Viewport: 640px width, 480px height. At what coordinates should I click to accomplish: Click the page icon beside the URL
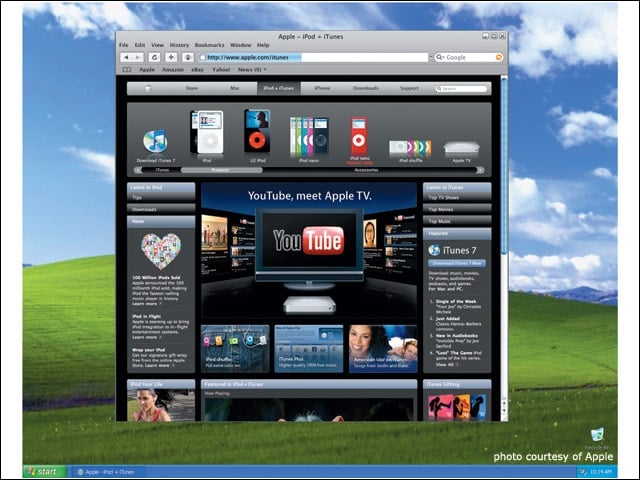[x=202, y=58]
